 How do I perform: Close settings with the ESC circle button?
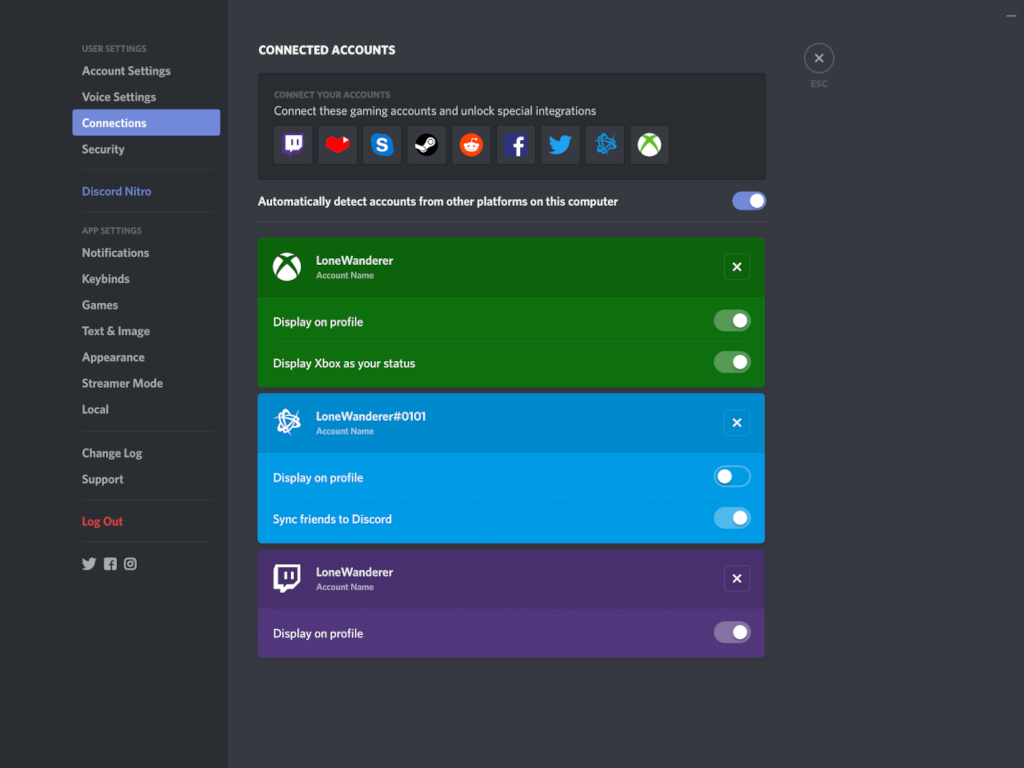tap(819, 58)
